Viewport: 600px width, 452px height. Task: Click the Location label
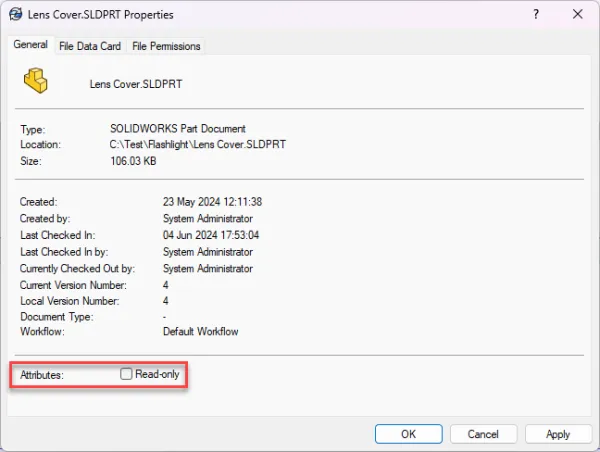pyautogui.click(x=41, y=144)
